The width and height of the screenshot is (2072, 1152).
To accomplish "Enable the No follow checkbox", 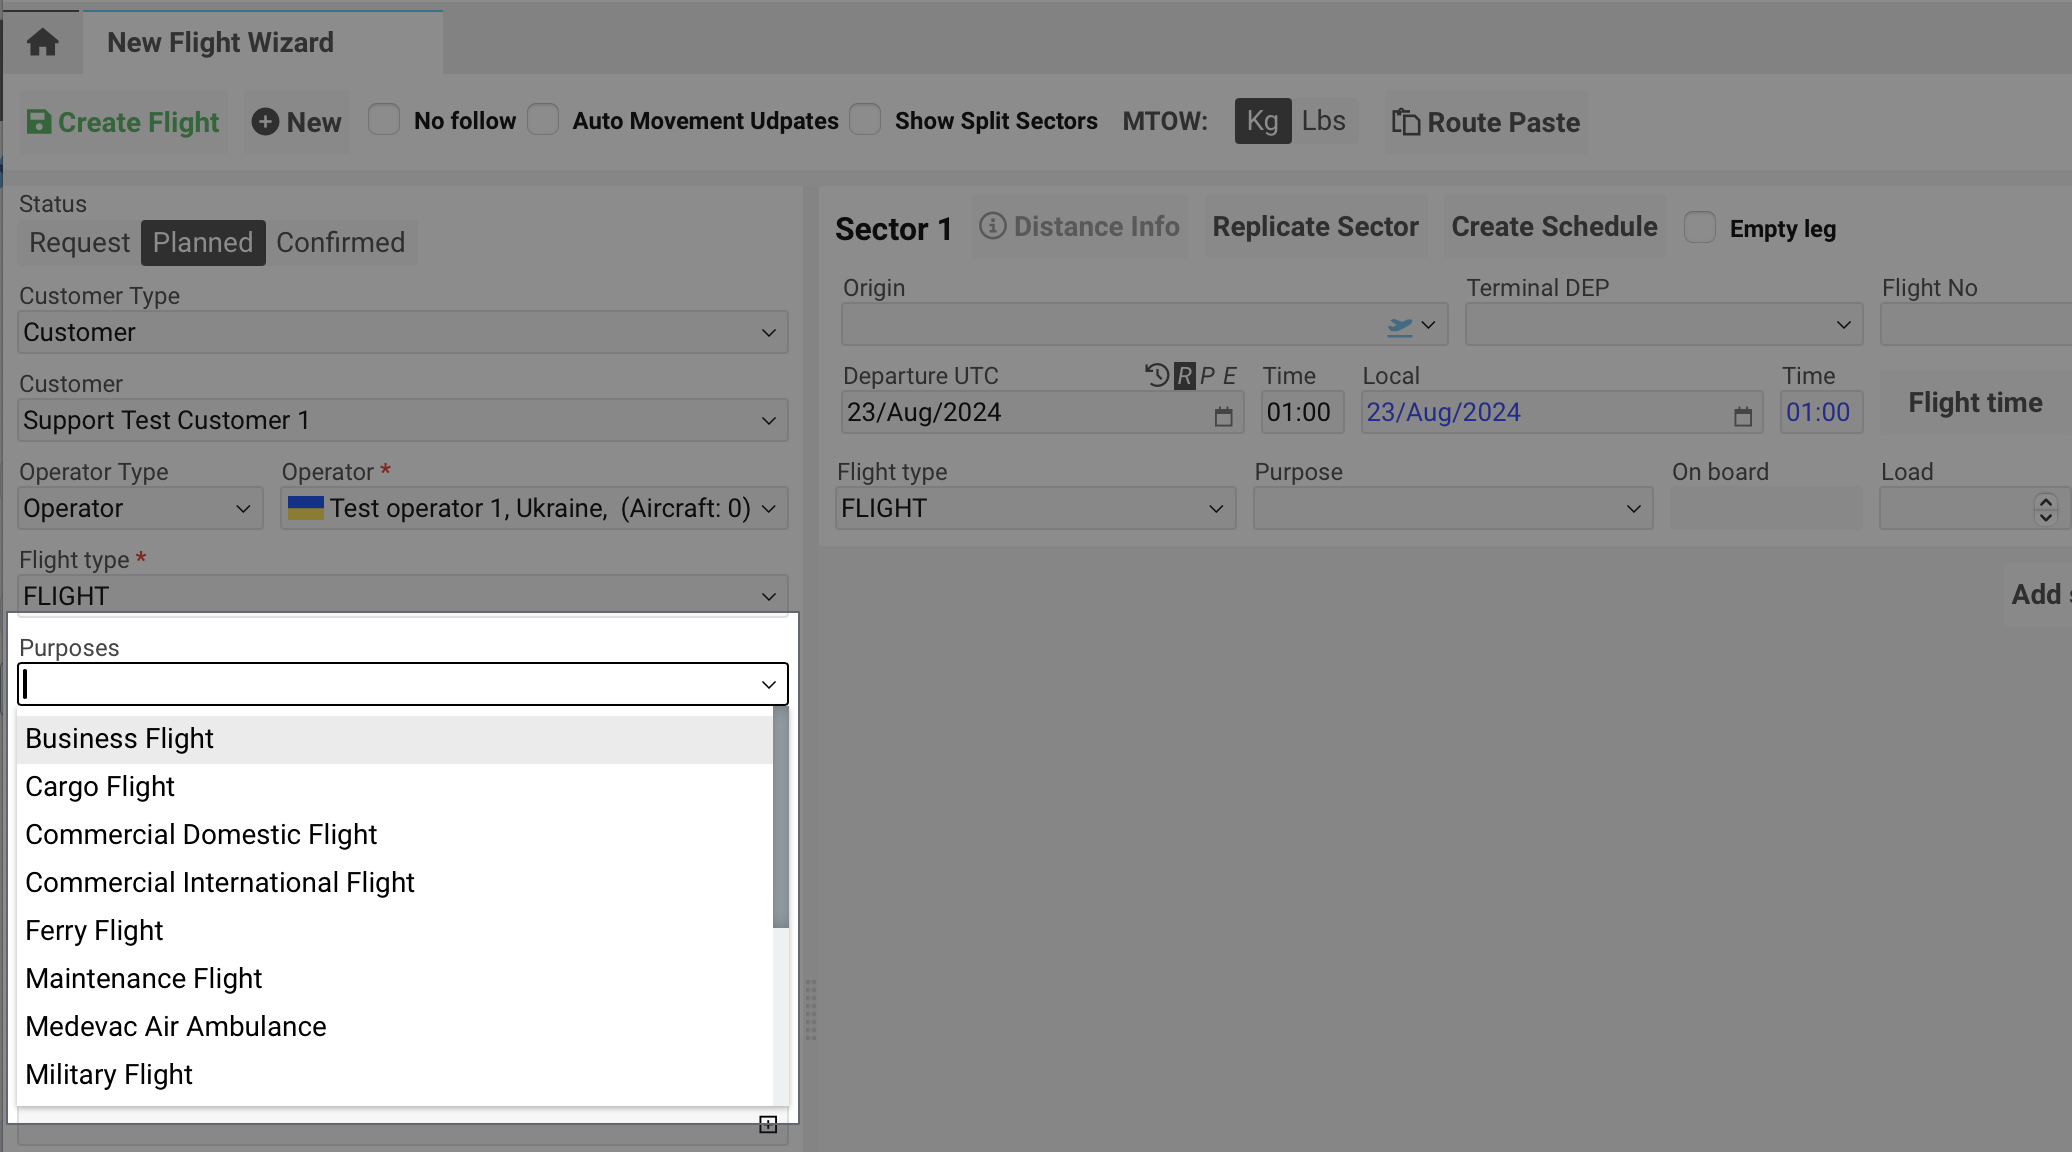I will (x=384, y=120).
